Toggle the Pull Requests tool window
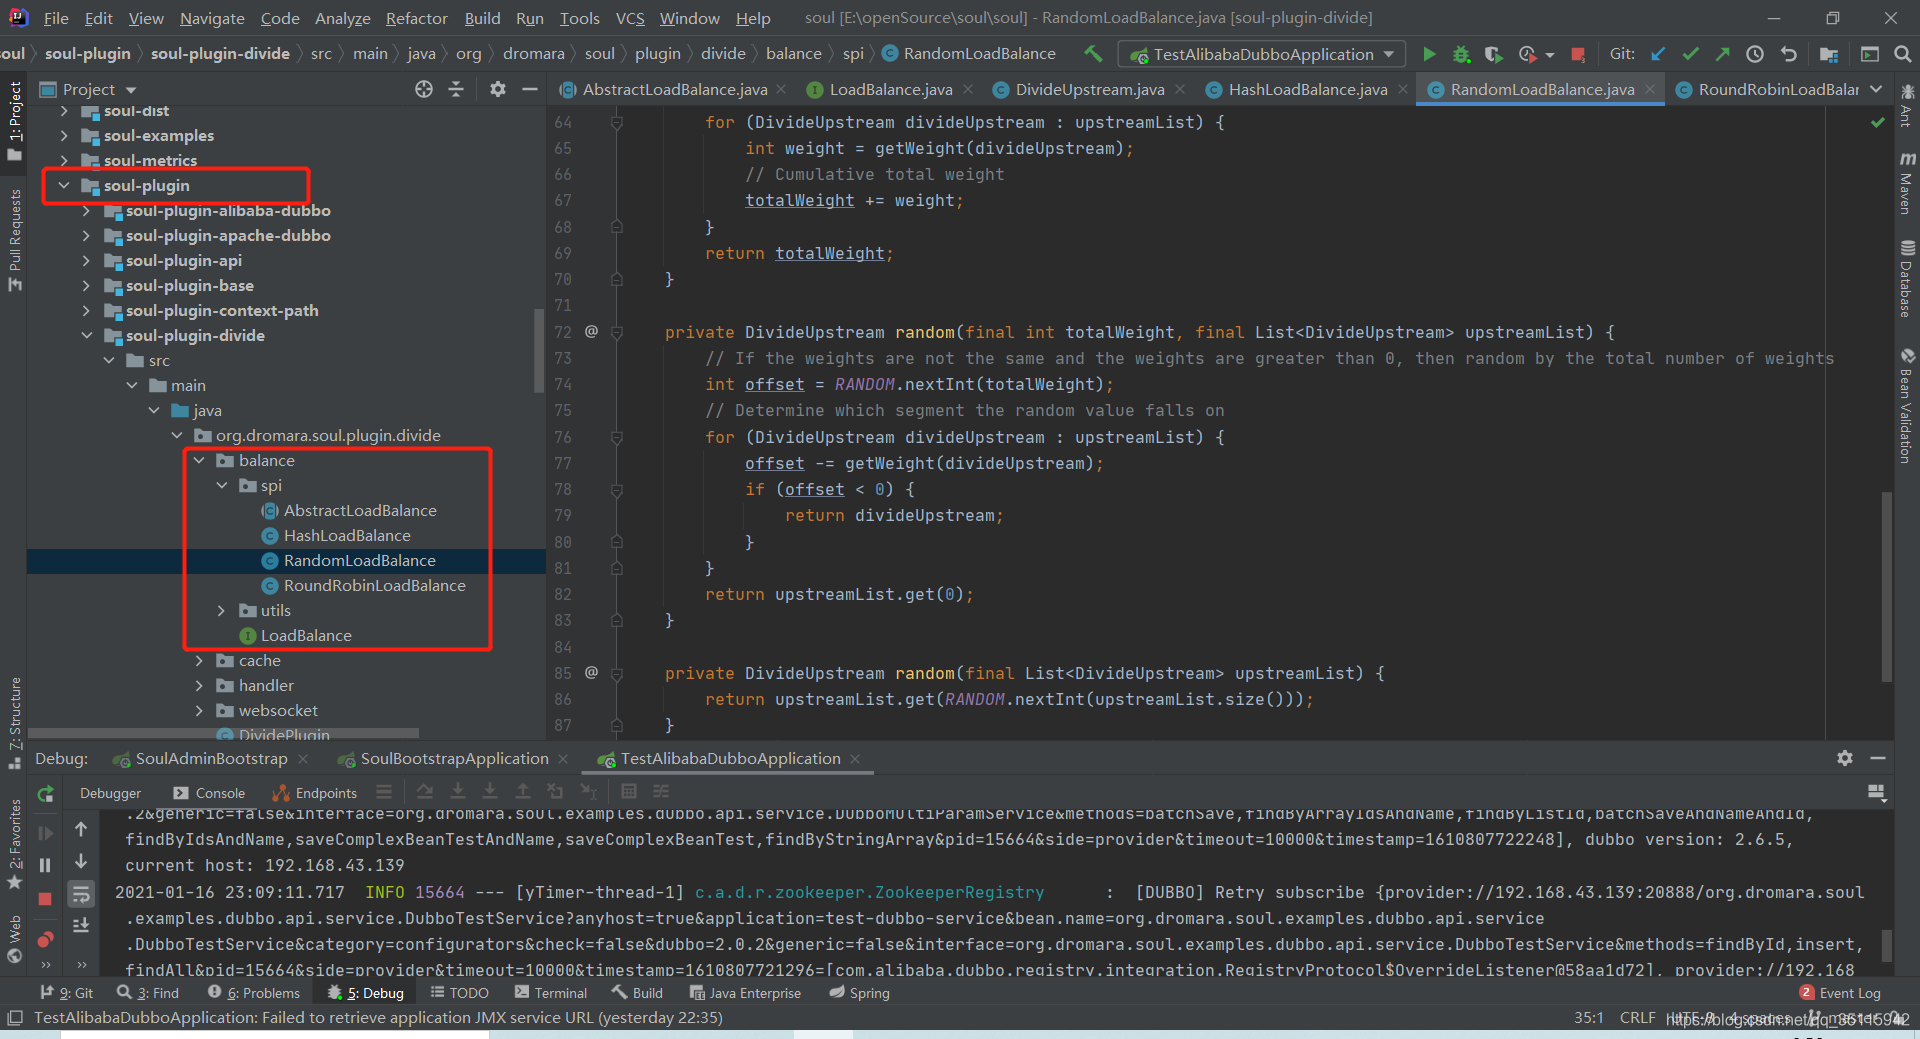This screenshot has height=1039, width=1920. 15,241
